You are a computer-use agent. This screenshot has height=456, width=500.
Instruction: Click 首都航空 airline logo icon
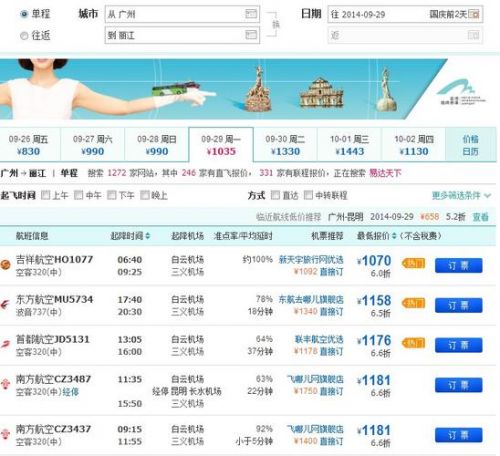pyautogui.click(x=5, y=344)
